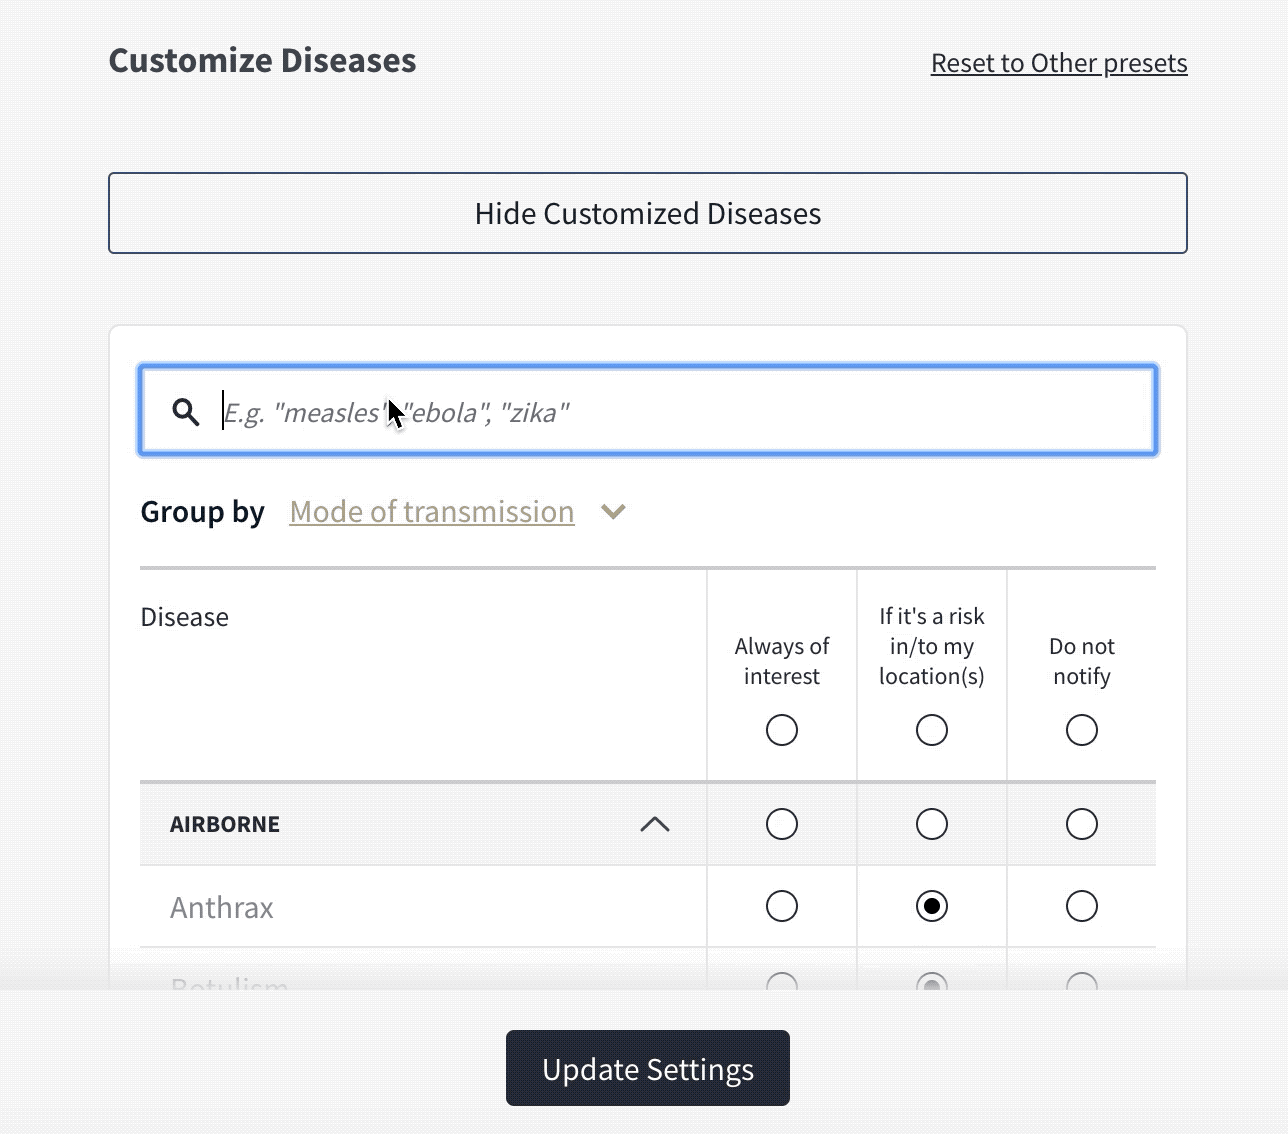The width and height of the screenshot is (1288, 1134).
Task: Select Do not notify for all diseases
Action: click(x=1082, y=730)
